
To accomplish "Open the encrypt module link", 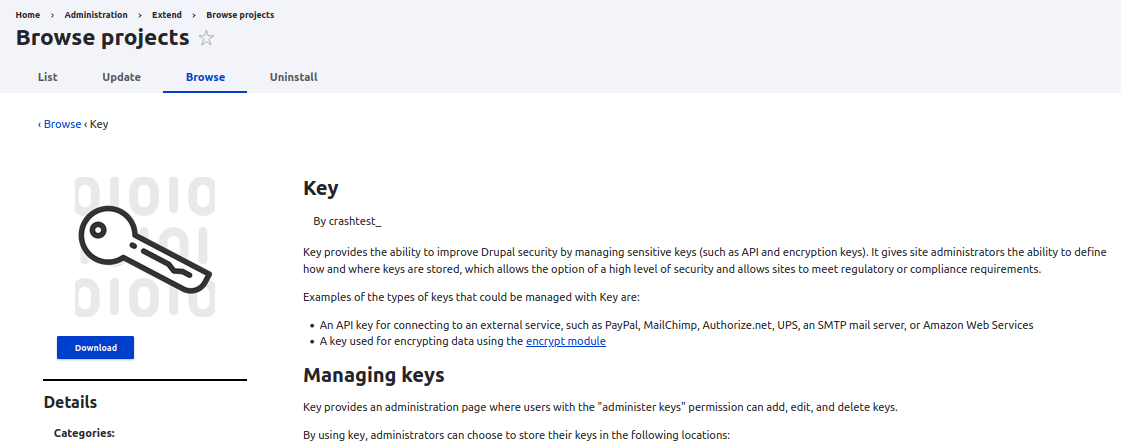I will click(565, 341).
